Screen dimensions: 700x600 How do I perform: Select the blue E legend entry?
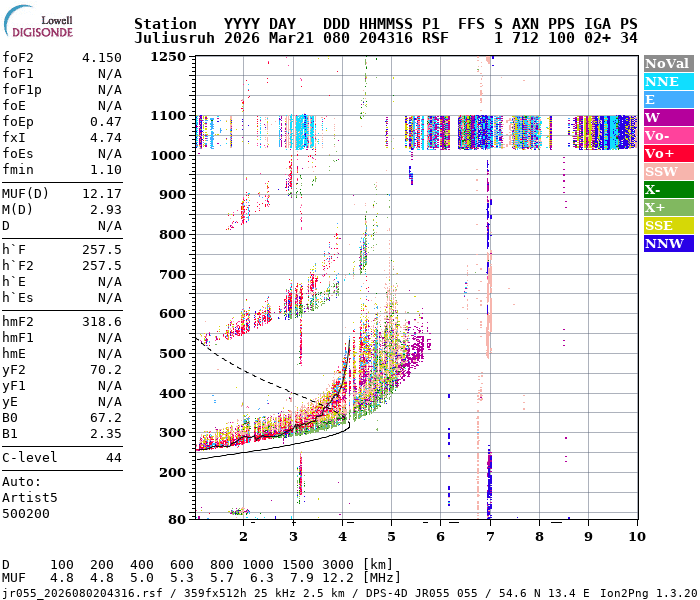668,99
